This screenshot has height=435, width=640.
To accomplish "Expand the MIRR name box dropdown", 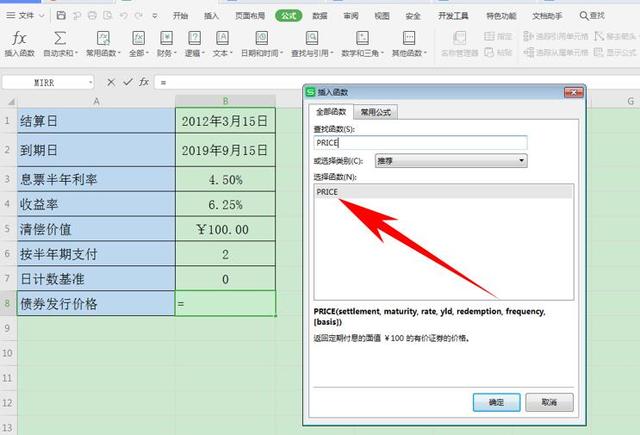I will [x=90, y=82].
